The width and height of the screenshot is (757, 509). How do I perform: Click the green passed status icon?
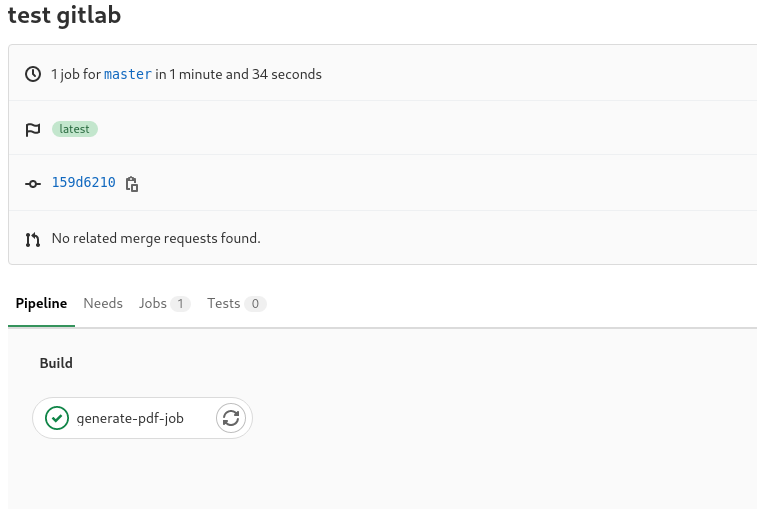pyautogui.click(x=57, y=418)
